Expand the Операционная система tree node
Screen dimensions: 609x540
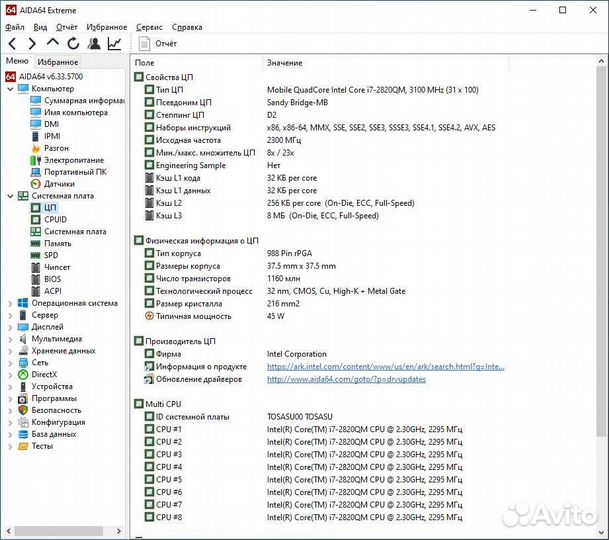click(10, 304)
